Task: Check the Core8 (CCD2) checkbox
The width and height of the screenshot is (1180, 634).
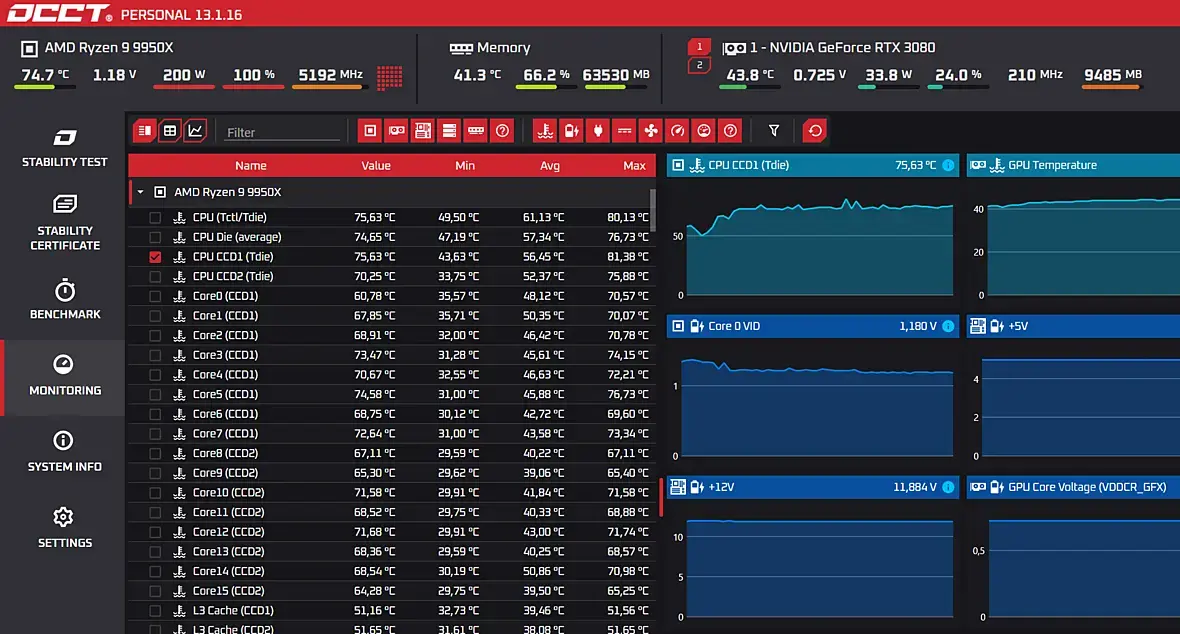Action: (x=155, y=453)
